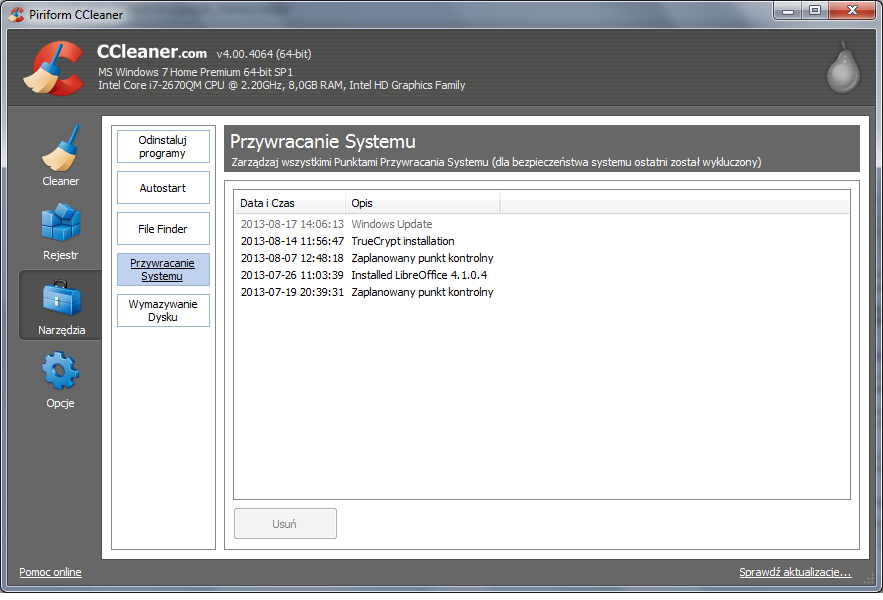Viewport: 883px width, 600px height.
Task: Switch to the Autostart tab
Action: click(x=163, y=188)
